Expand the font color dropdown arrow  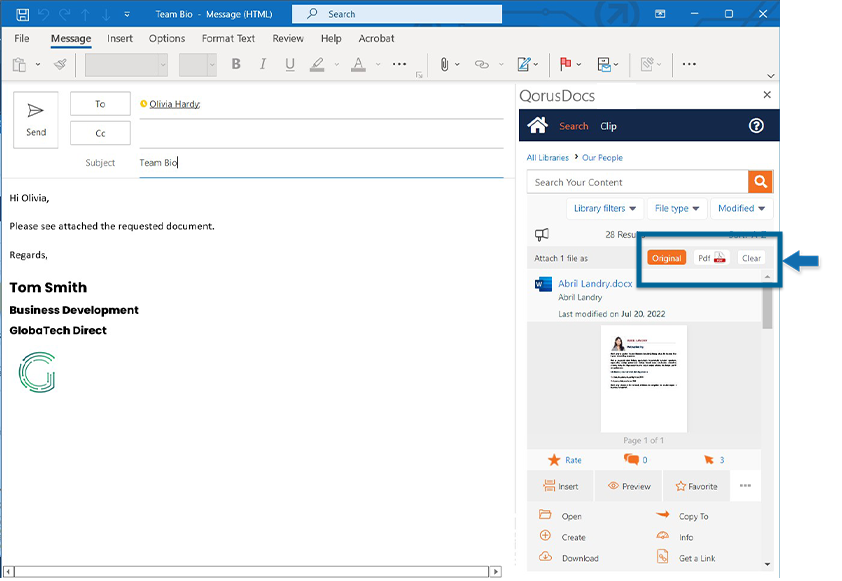point(378,64)
